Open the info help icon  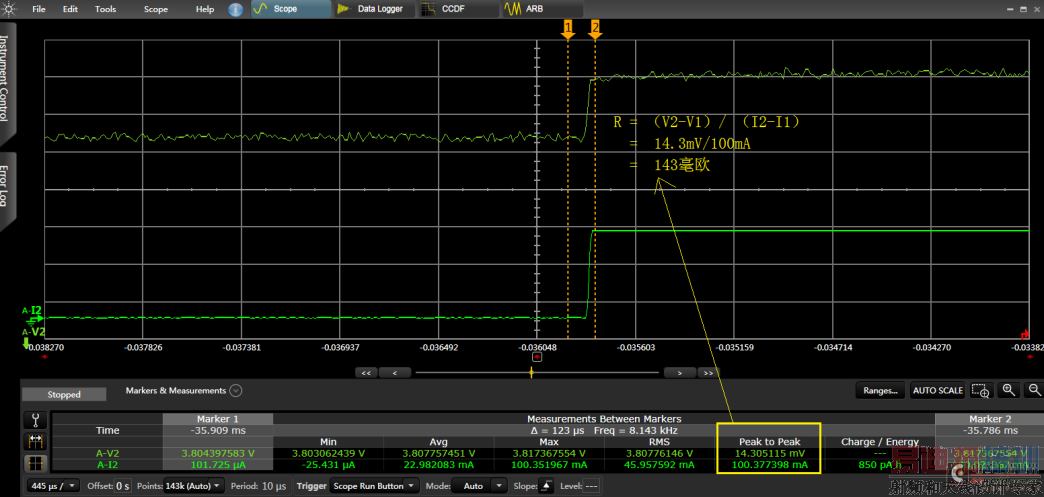[x=236, y=9]
